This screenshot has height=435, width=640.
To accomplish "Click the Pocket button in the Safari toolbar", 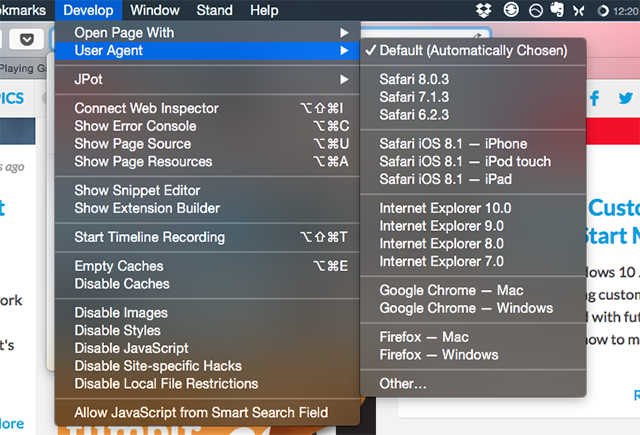I will point(27,39).
